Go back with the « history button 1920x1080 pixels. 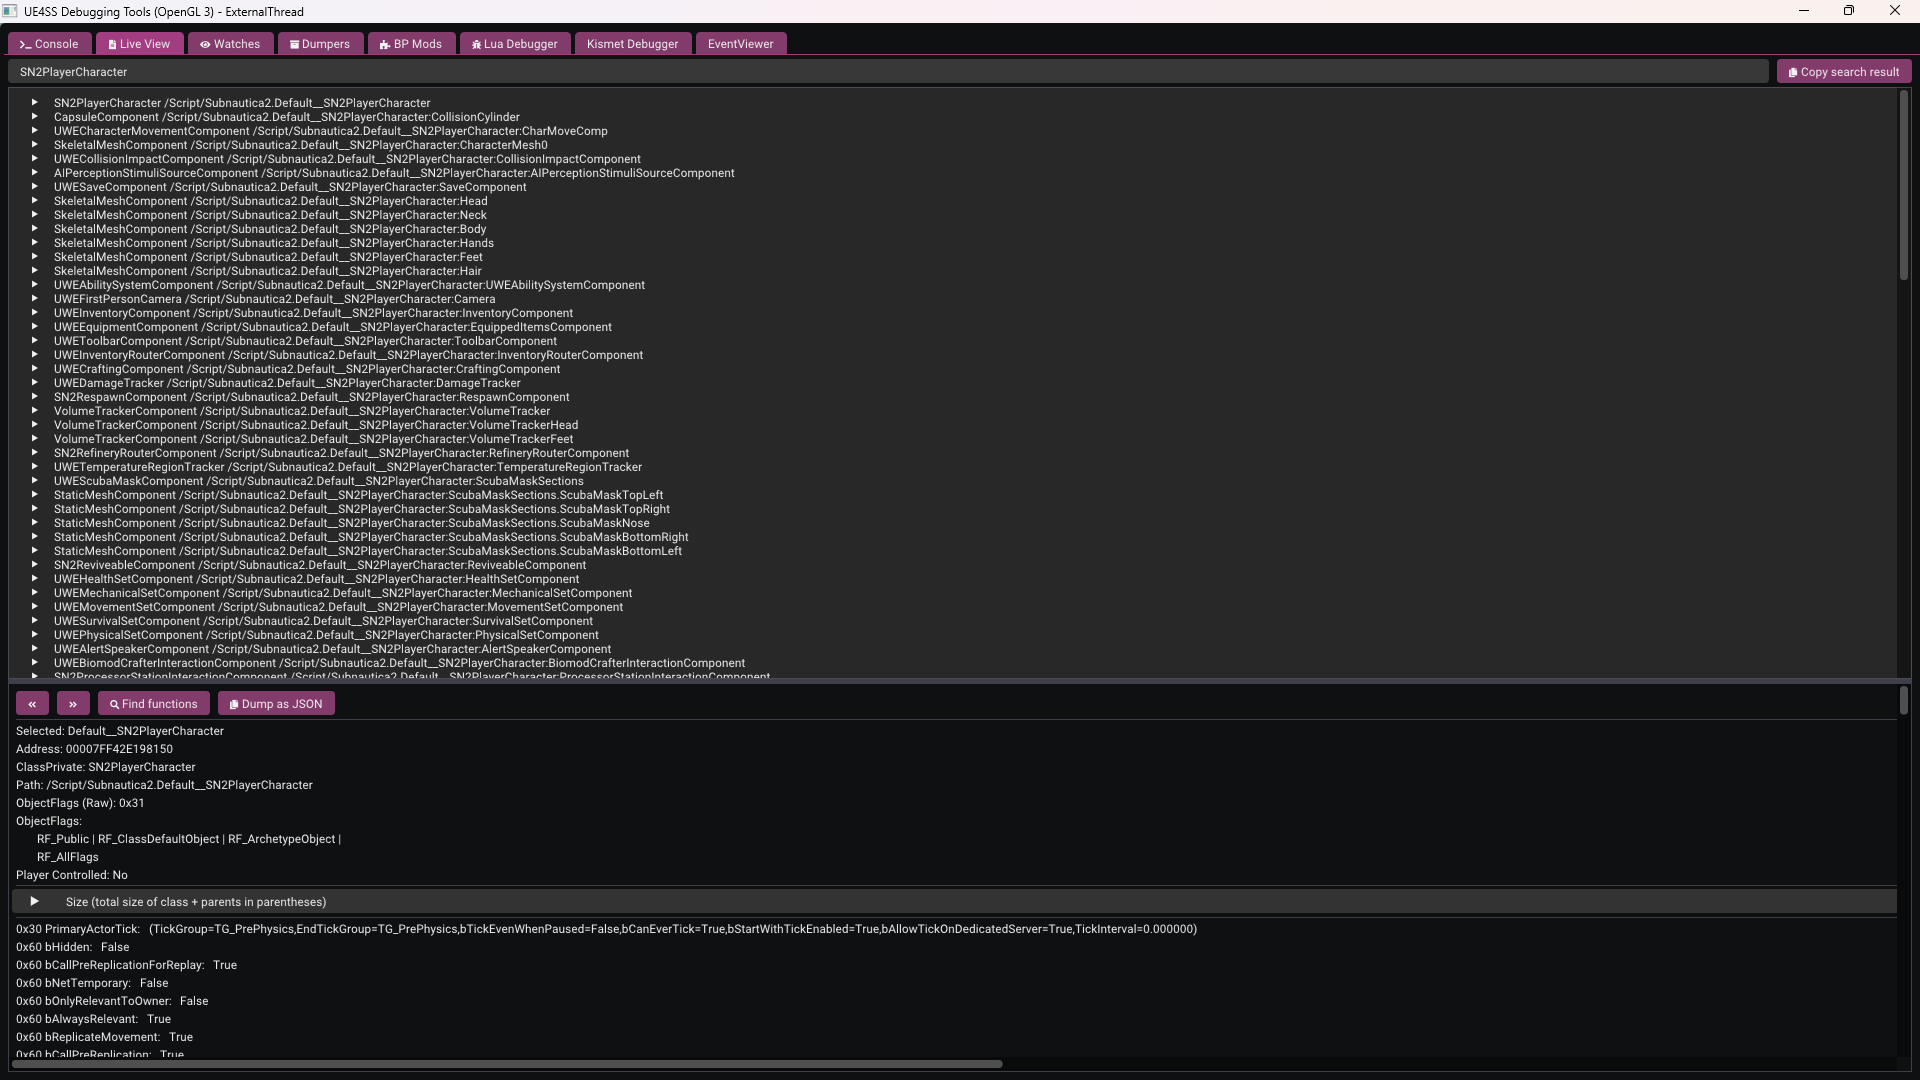point(32,704)
